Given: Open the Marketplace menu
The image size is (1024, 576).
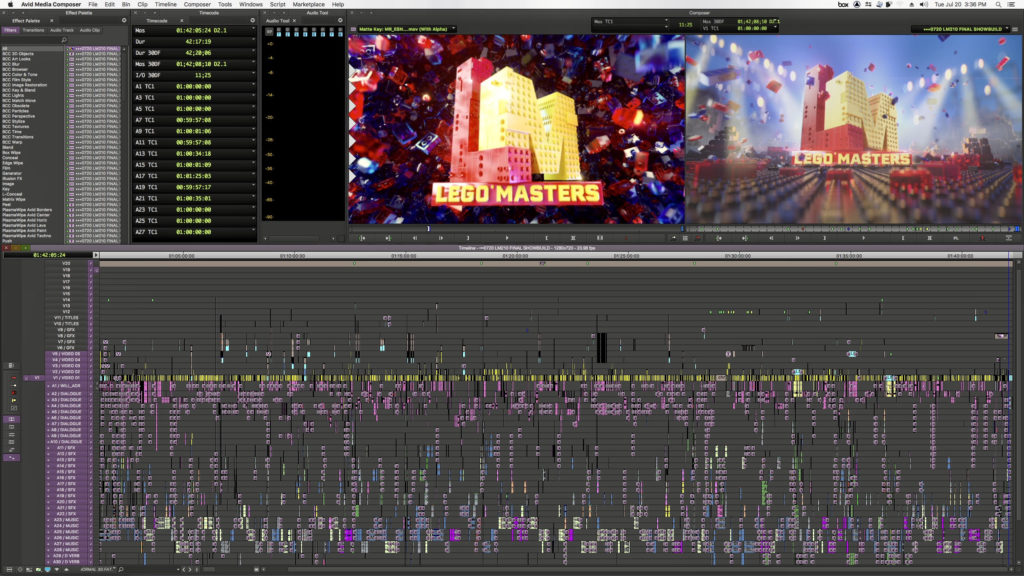Looking at the screenshot, I should [308, 4].
